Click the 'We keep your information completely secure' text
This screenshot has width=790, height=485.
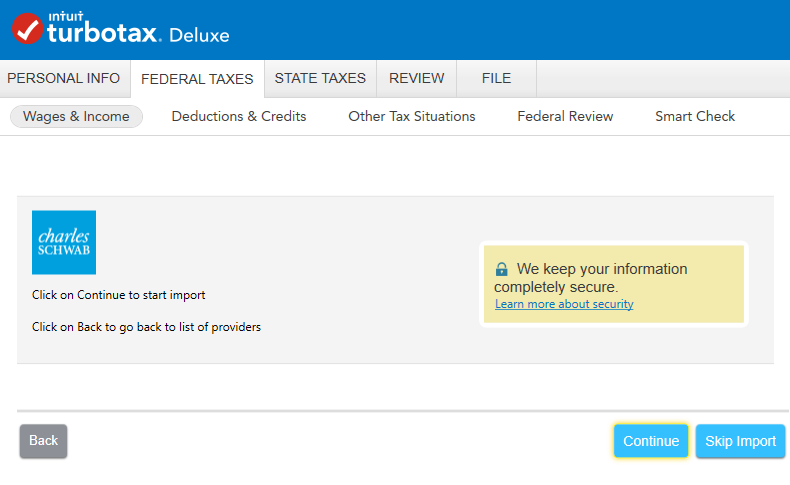590,278
